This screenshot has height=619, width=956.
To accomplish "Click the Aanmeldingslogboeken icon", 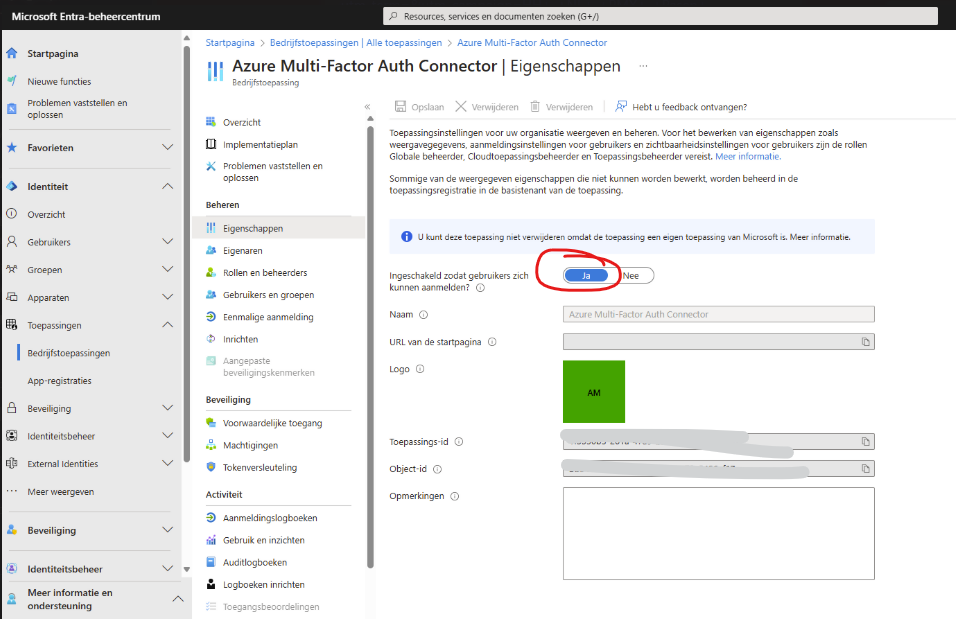I will click(211, 518).
